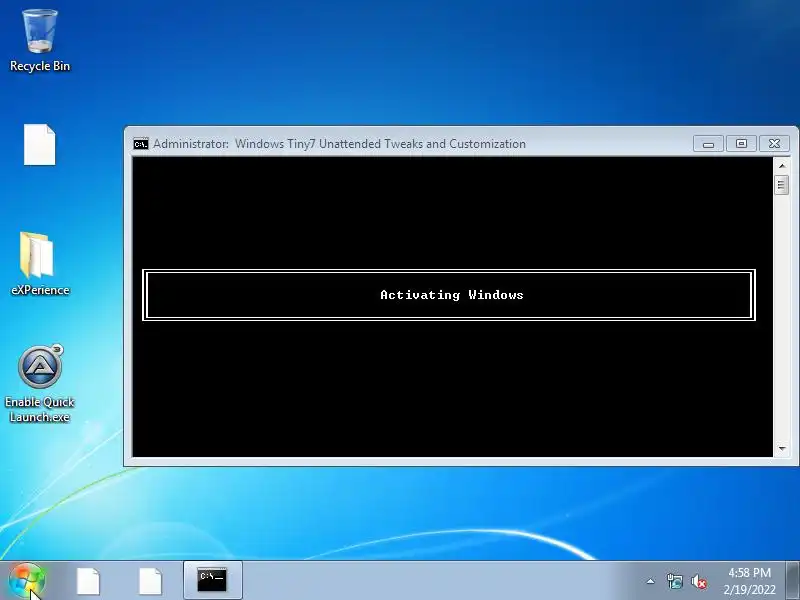Open the network status tray icon
The image size is (800, 600).
point(674,581)
